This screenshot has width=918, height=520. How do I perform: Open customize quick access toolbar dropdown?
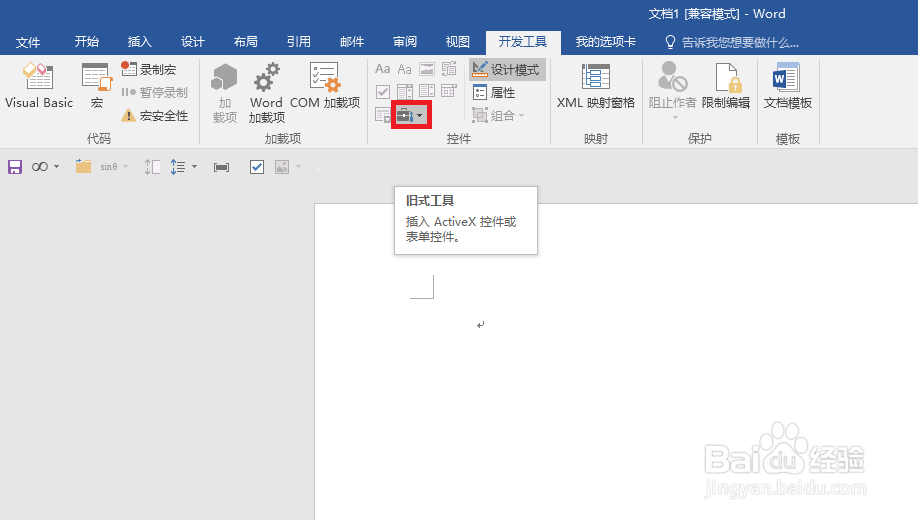click(x=319, y=167)
